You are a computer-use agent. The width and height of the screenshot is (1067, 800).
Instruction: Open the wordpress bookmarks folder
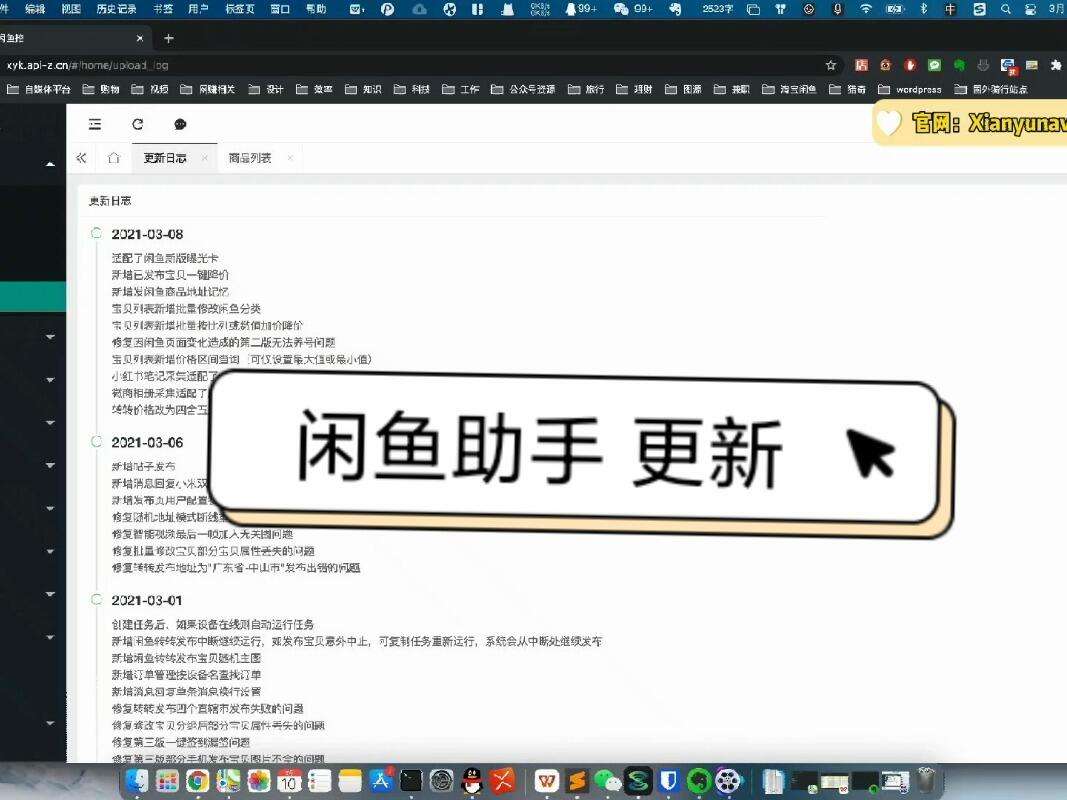point(910,89)
